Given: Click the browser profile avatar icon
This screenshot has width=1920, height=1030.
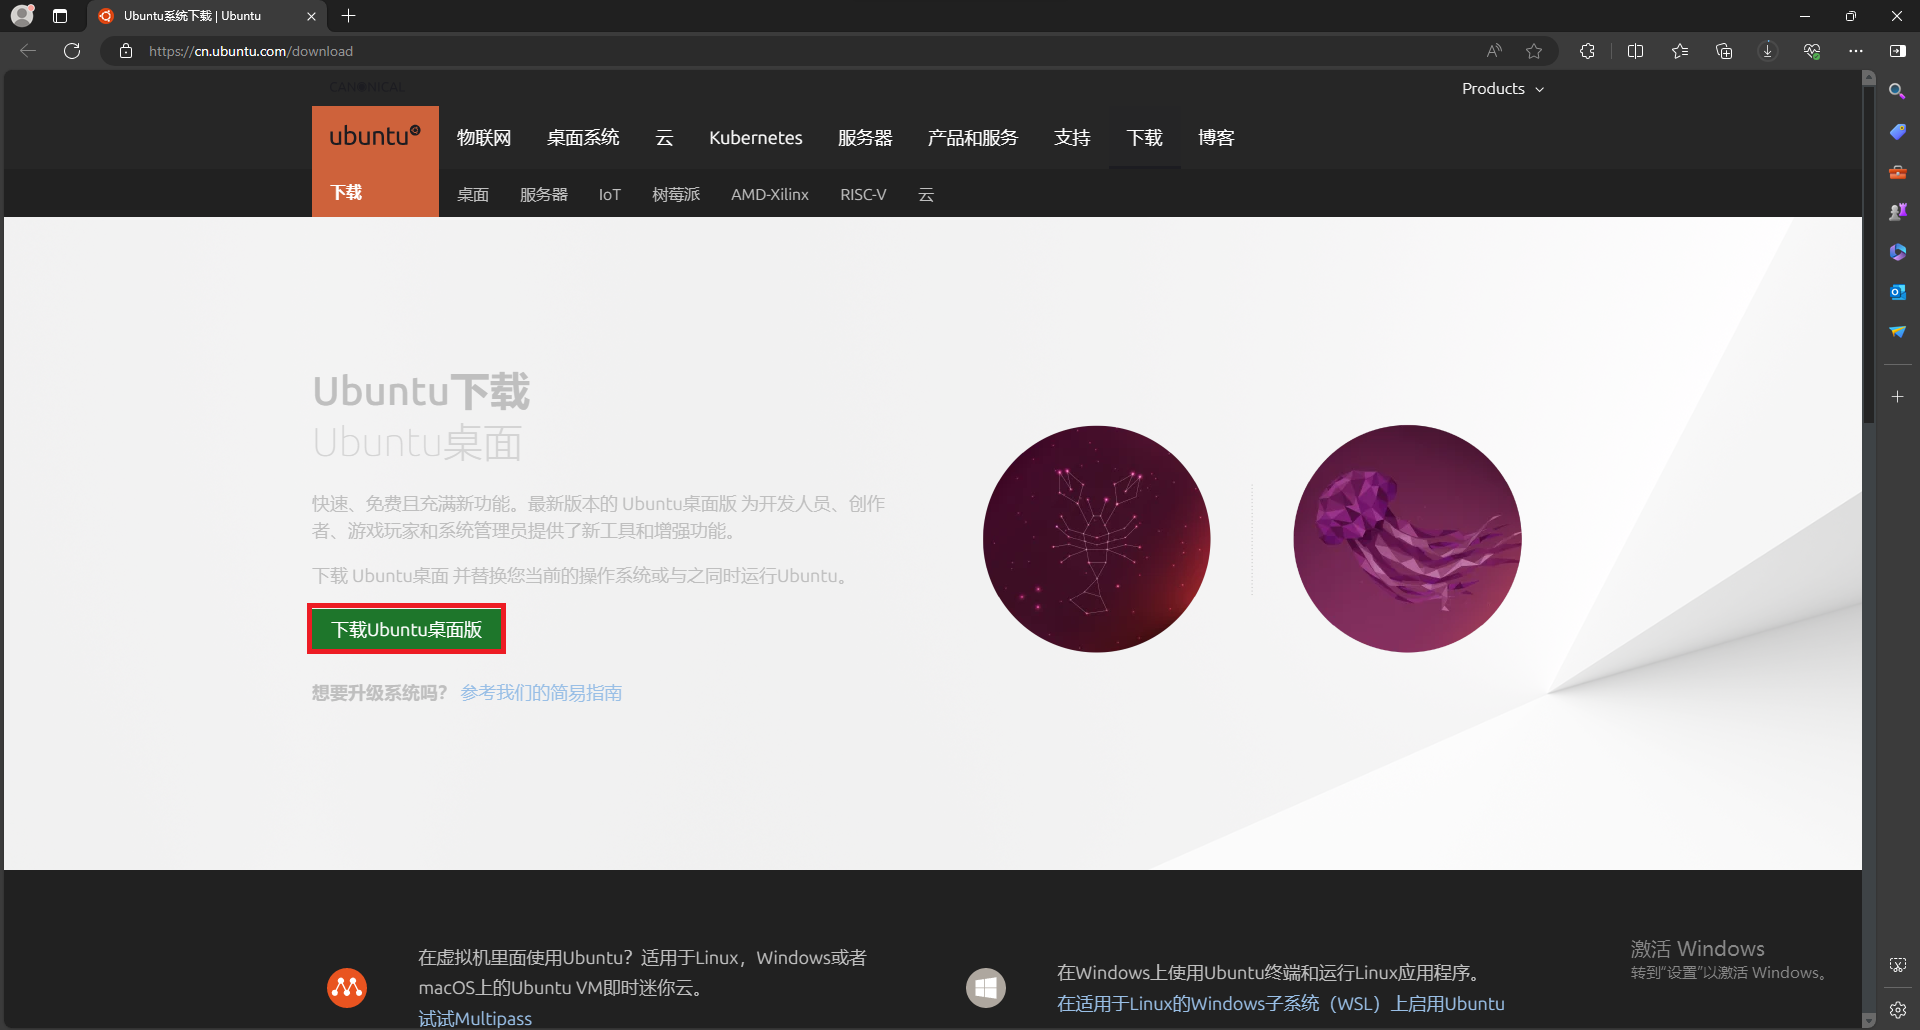Looking at the screenshot, I should [x=22, y=15].
